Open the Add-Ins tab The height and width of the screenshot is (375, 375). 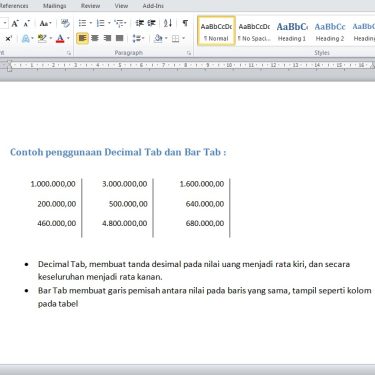pyautogui.click(x=153, y=6)
